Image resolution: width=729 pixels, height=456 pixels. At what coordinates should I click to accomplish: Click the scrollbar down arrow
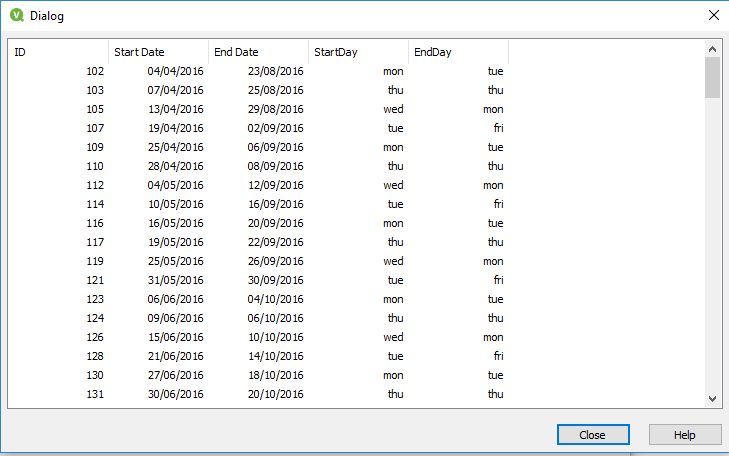712,398
